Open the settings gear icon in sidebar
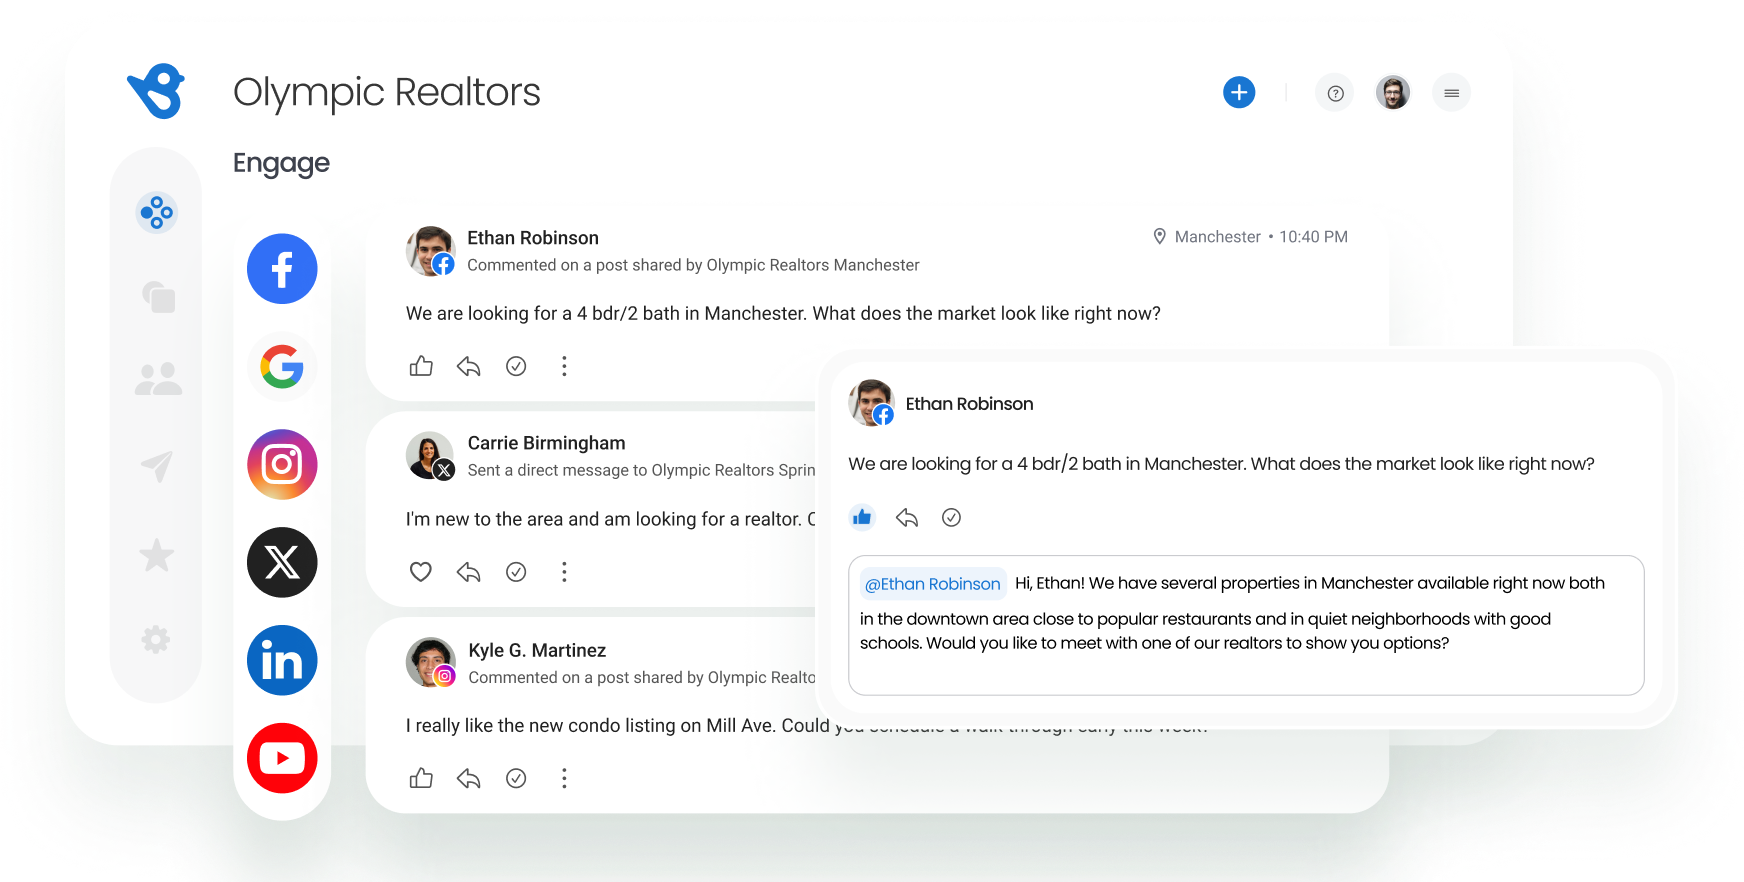Viewport: 1744px width, 882px height. click(155, 639)
